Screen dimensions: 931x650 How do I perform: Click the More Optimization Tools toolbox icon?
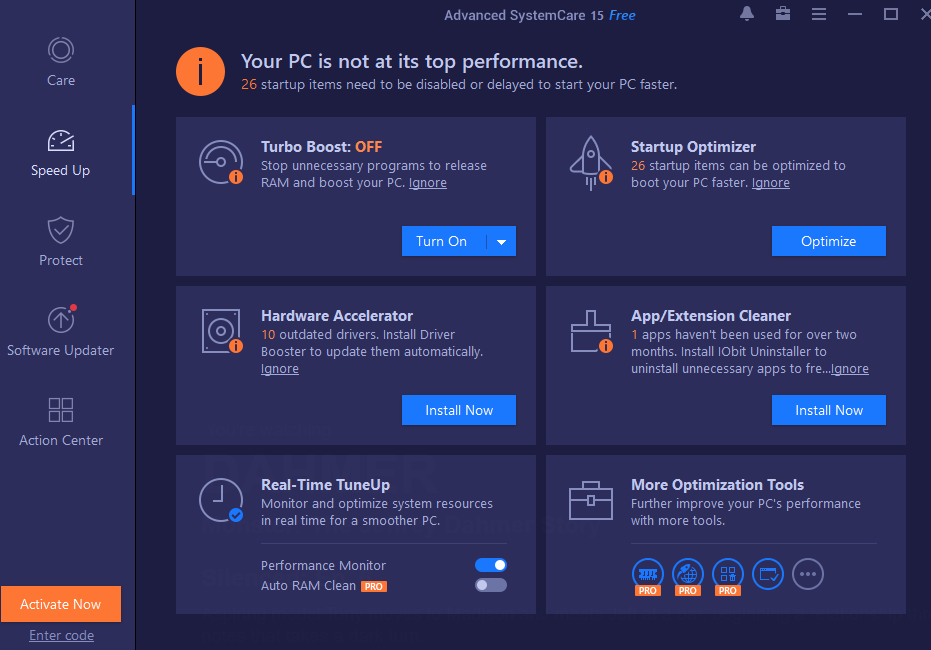coord(591,500)
